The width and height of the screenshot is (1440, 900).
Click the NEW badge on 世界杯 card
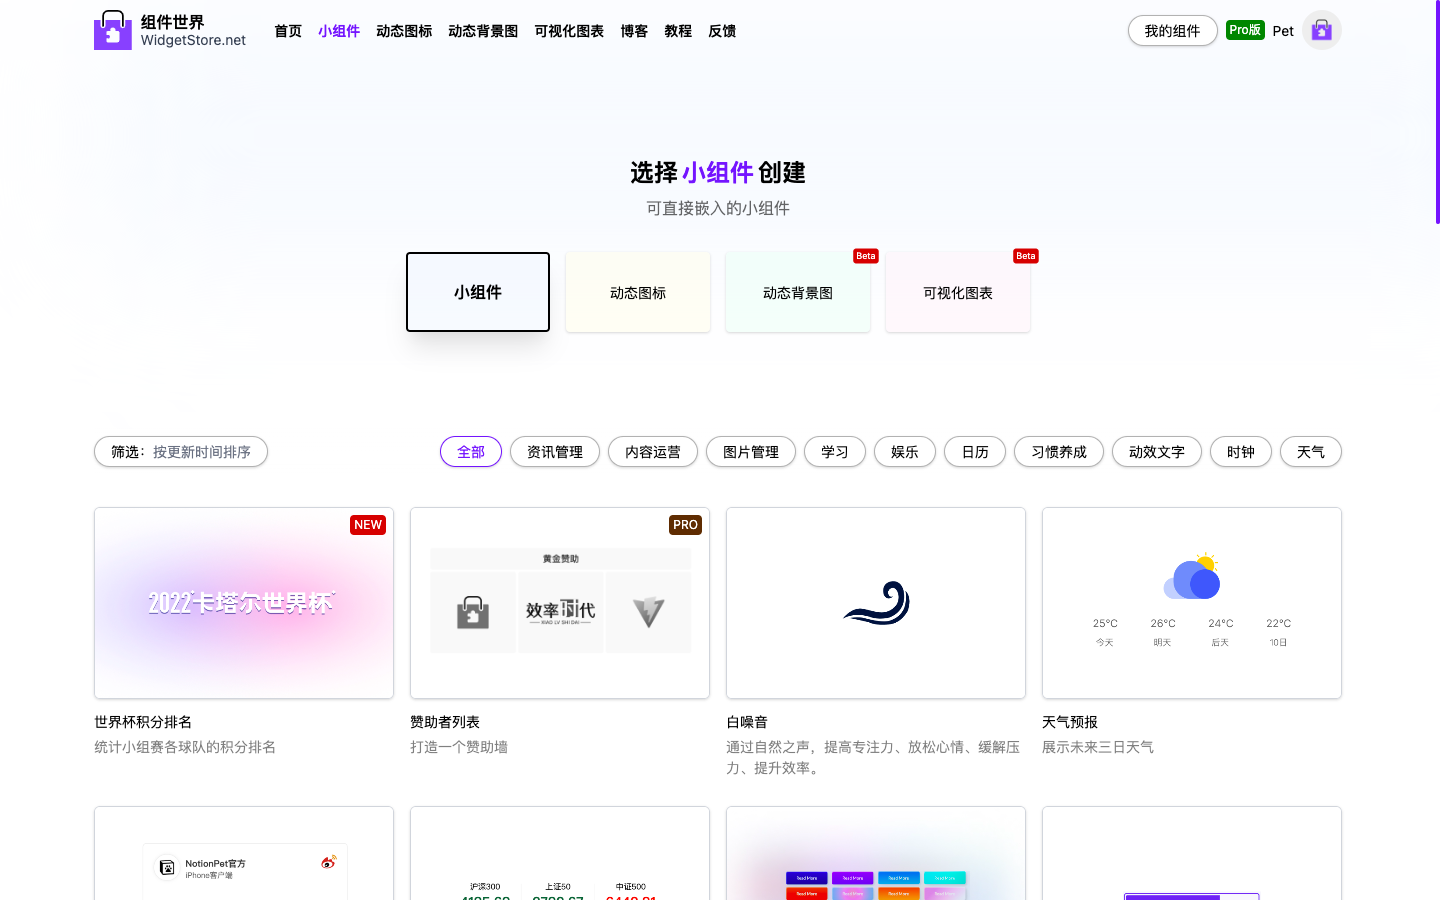click(x=368, y=525)
